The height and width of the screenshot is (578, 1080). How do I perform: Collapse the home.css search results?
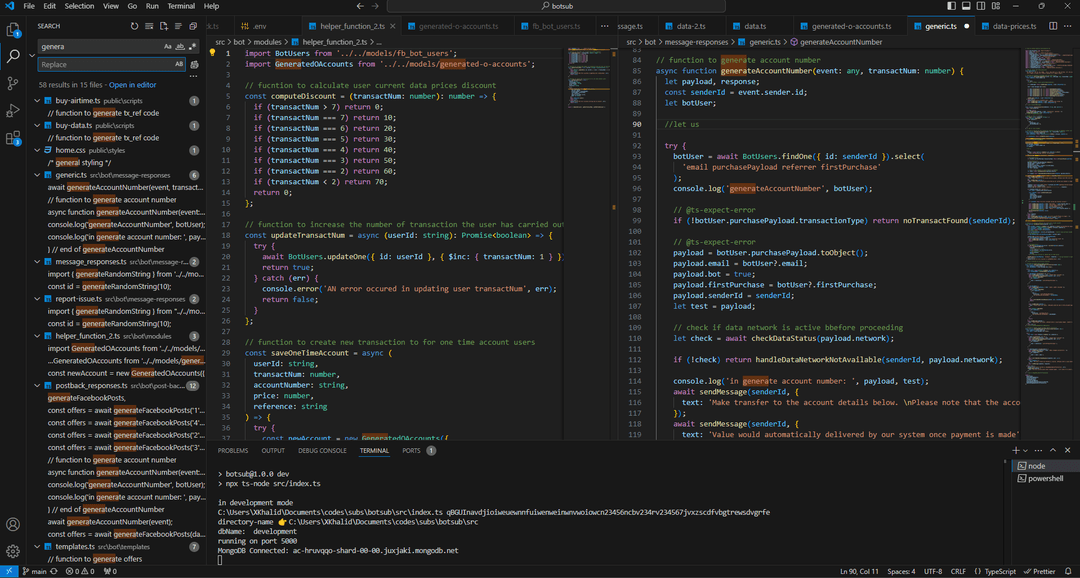[x=37, y=150]
